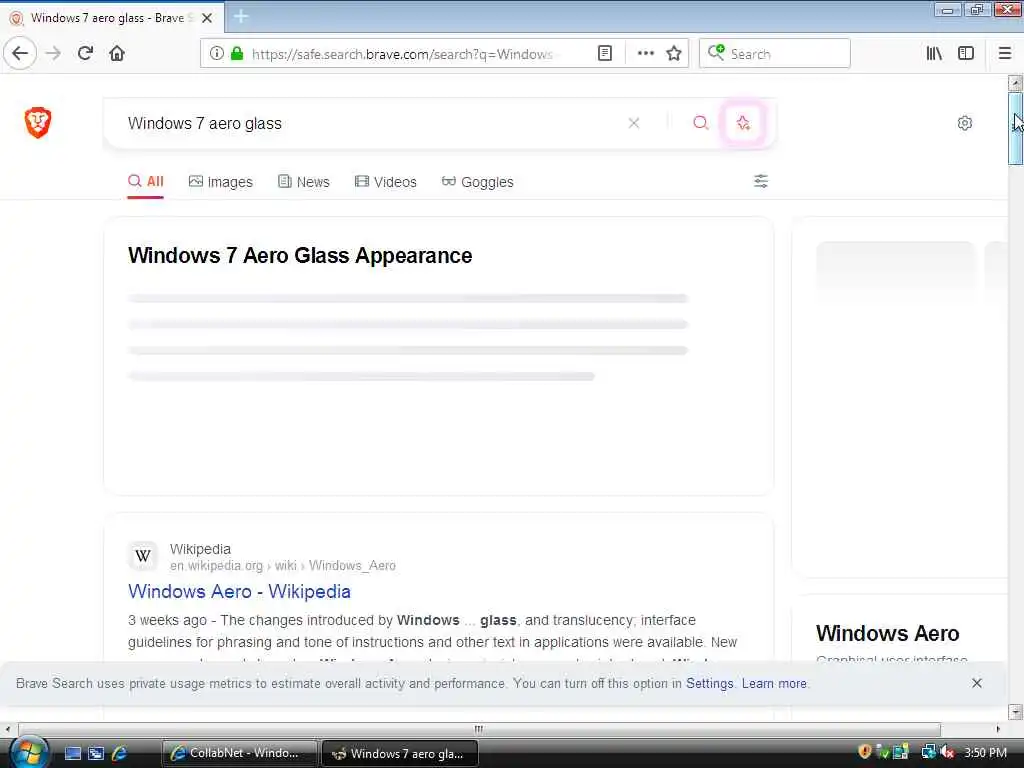The width and height of the screenshot is (1024, 768).
Task: Close the Windows 7 aero glass tab
Action: tap(207, 18)
